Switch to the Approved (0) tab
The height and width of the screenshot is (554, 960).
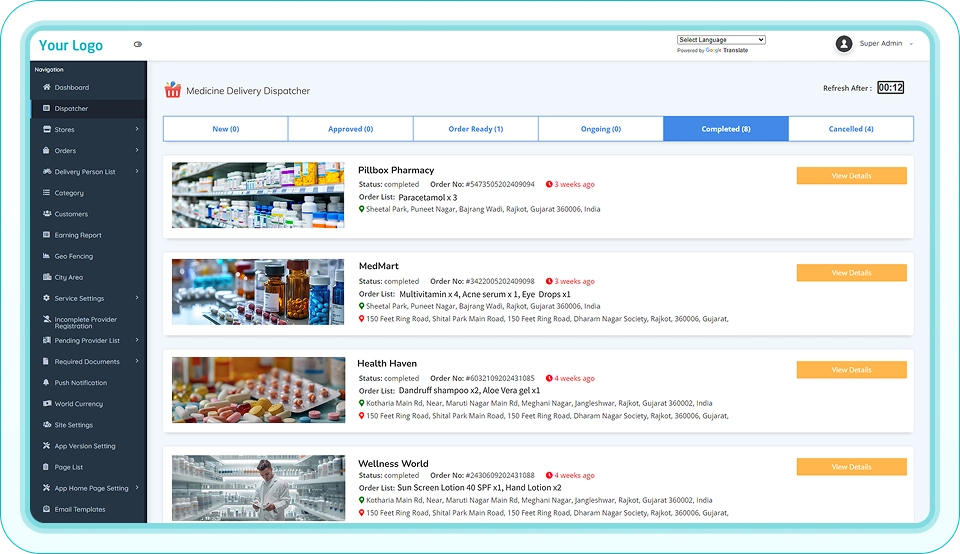350,129
